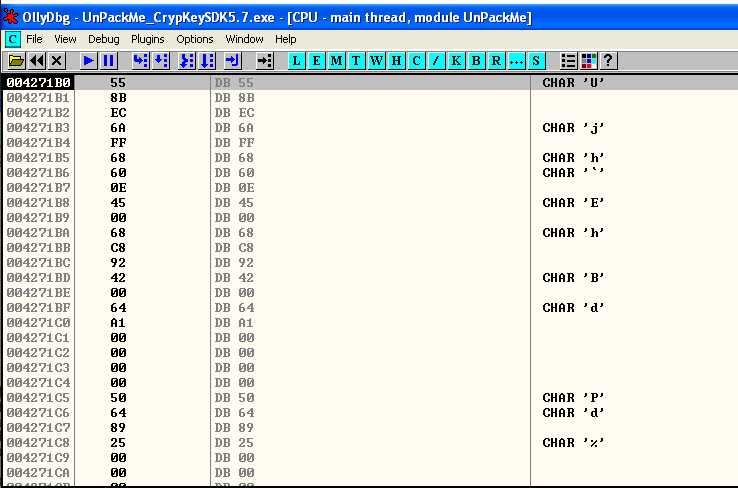The width and height of the screenshot is (738, 488).
Task: Open References window (R button)
Action: coord(496,61)
